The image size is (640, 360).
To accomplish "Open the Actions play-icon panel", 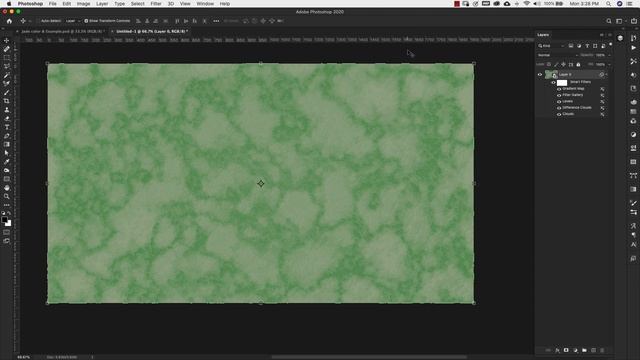I will (x=633, y=48).
